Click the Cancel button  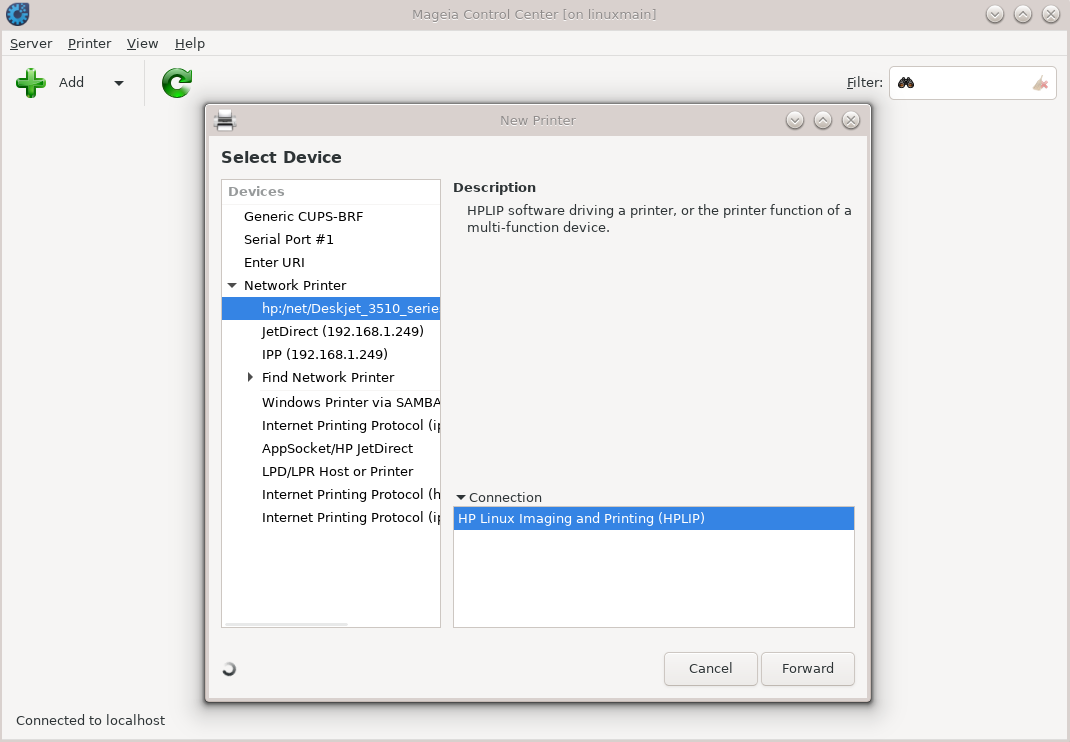(710, 668)
